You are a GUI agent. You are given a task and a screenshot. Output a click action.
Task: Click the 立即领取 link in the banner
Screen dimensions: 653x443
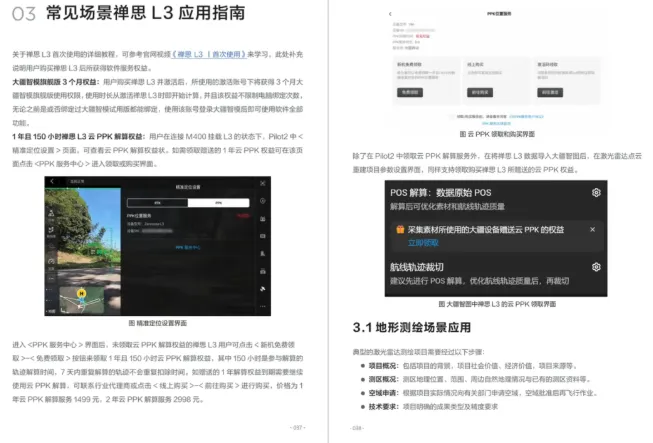click(423, 243)
